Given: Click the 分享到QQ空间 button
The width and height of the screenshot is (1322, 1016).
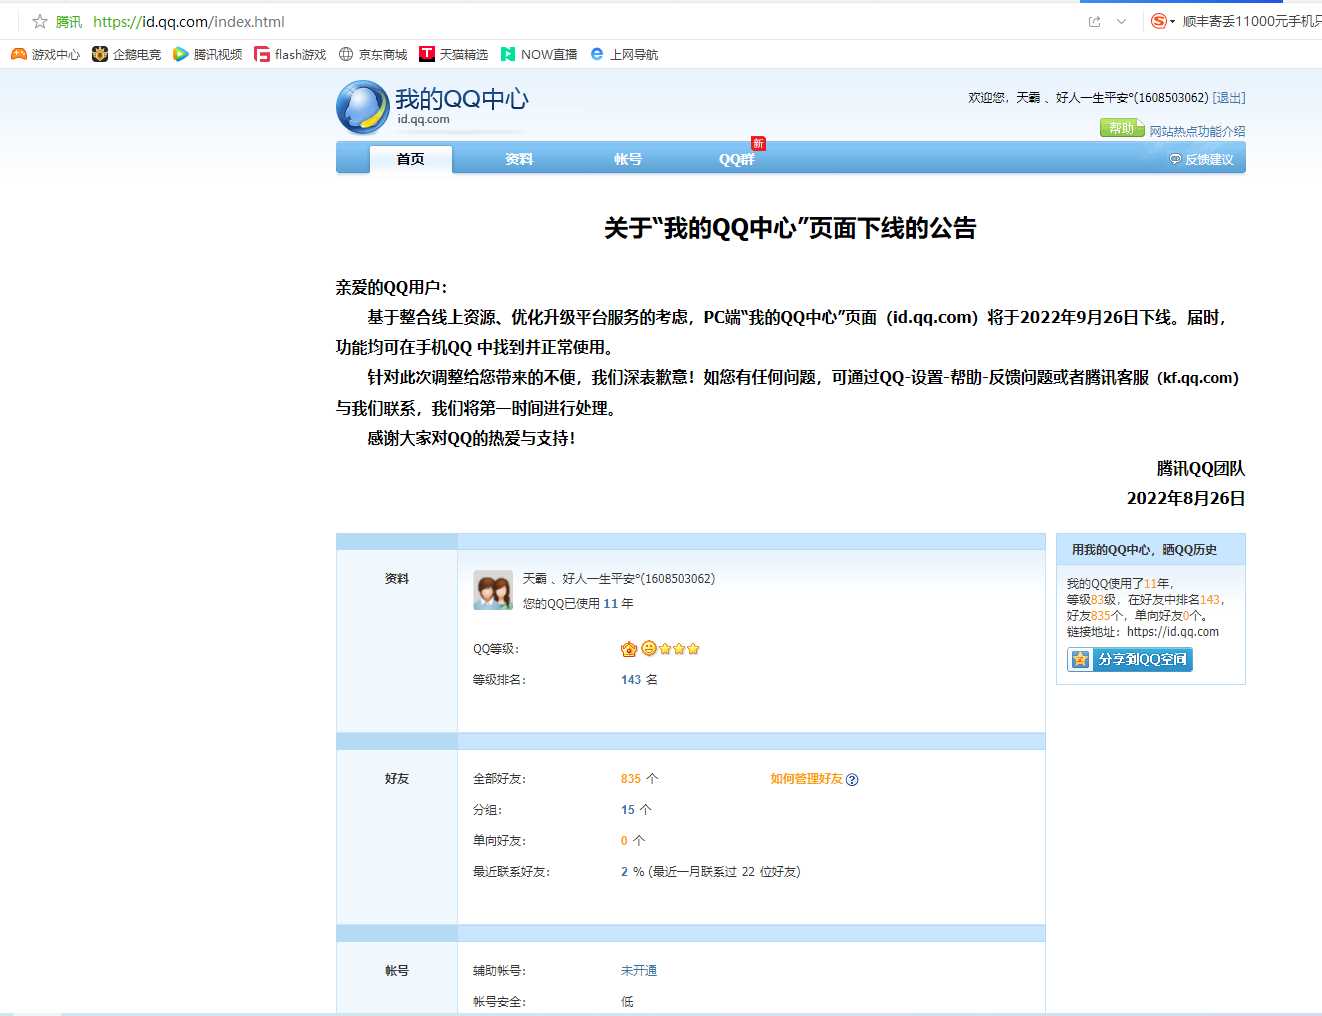Looking at the screenshot, I should pos(1130,659).
